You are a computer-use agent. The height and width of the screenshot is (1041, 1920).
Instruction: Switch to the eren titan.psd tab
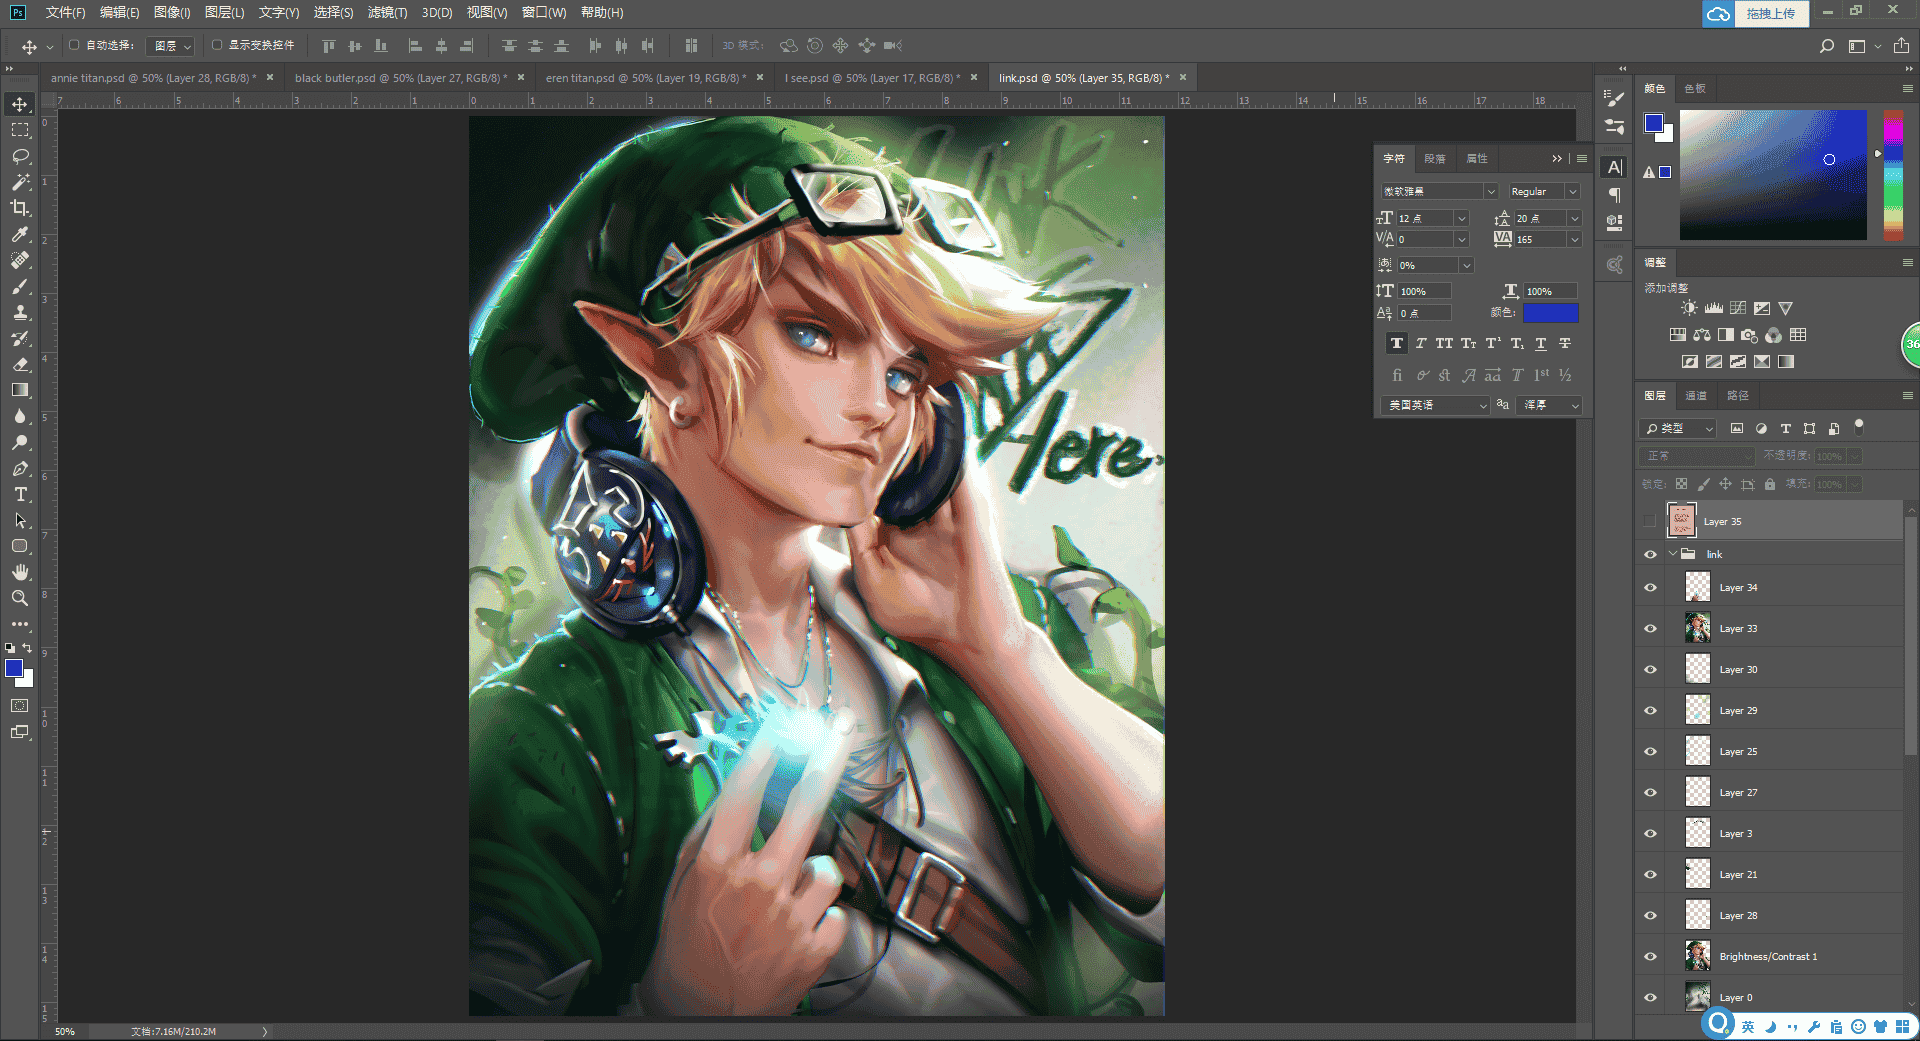[646, 78]
